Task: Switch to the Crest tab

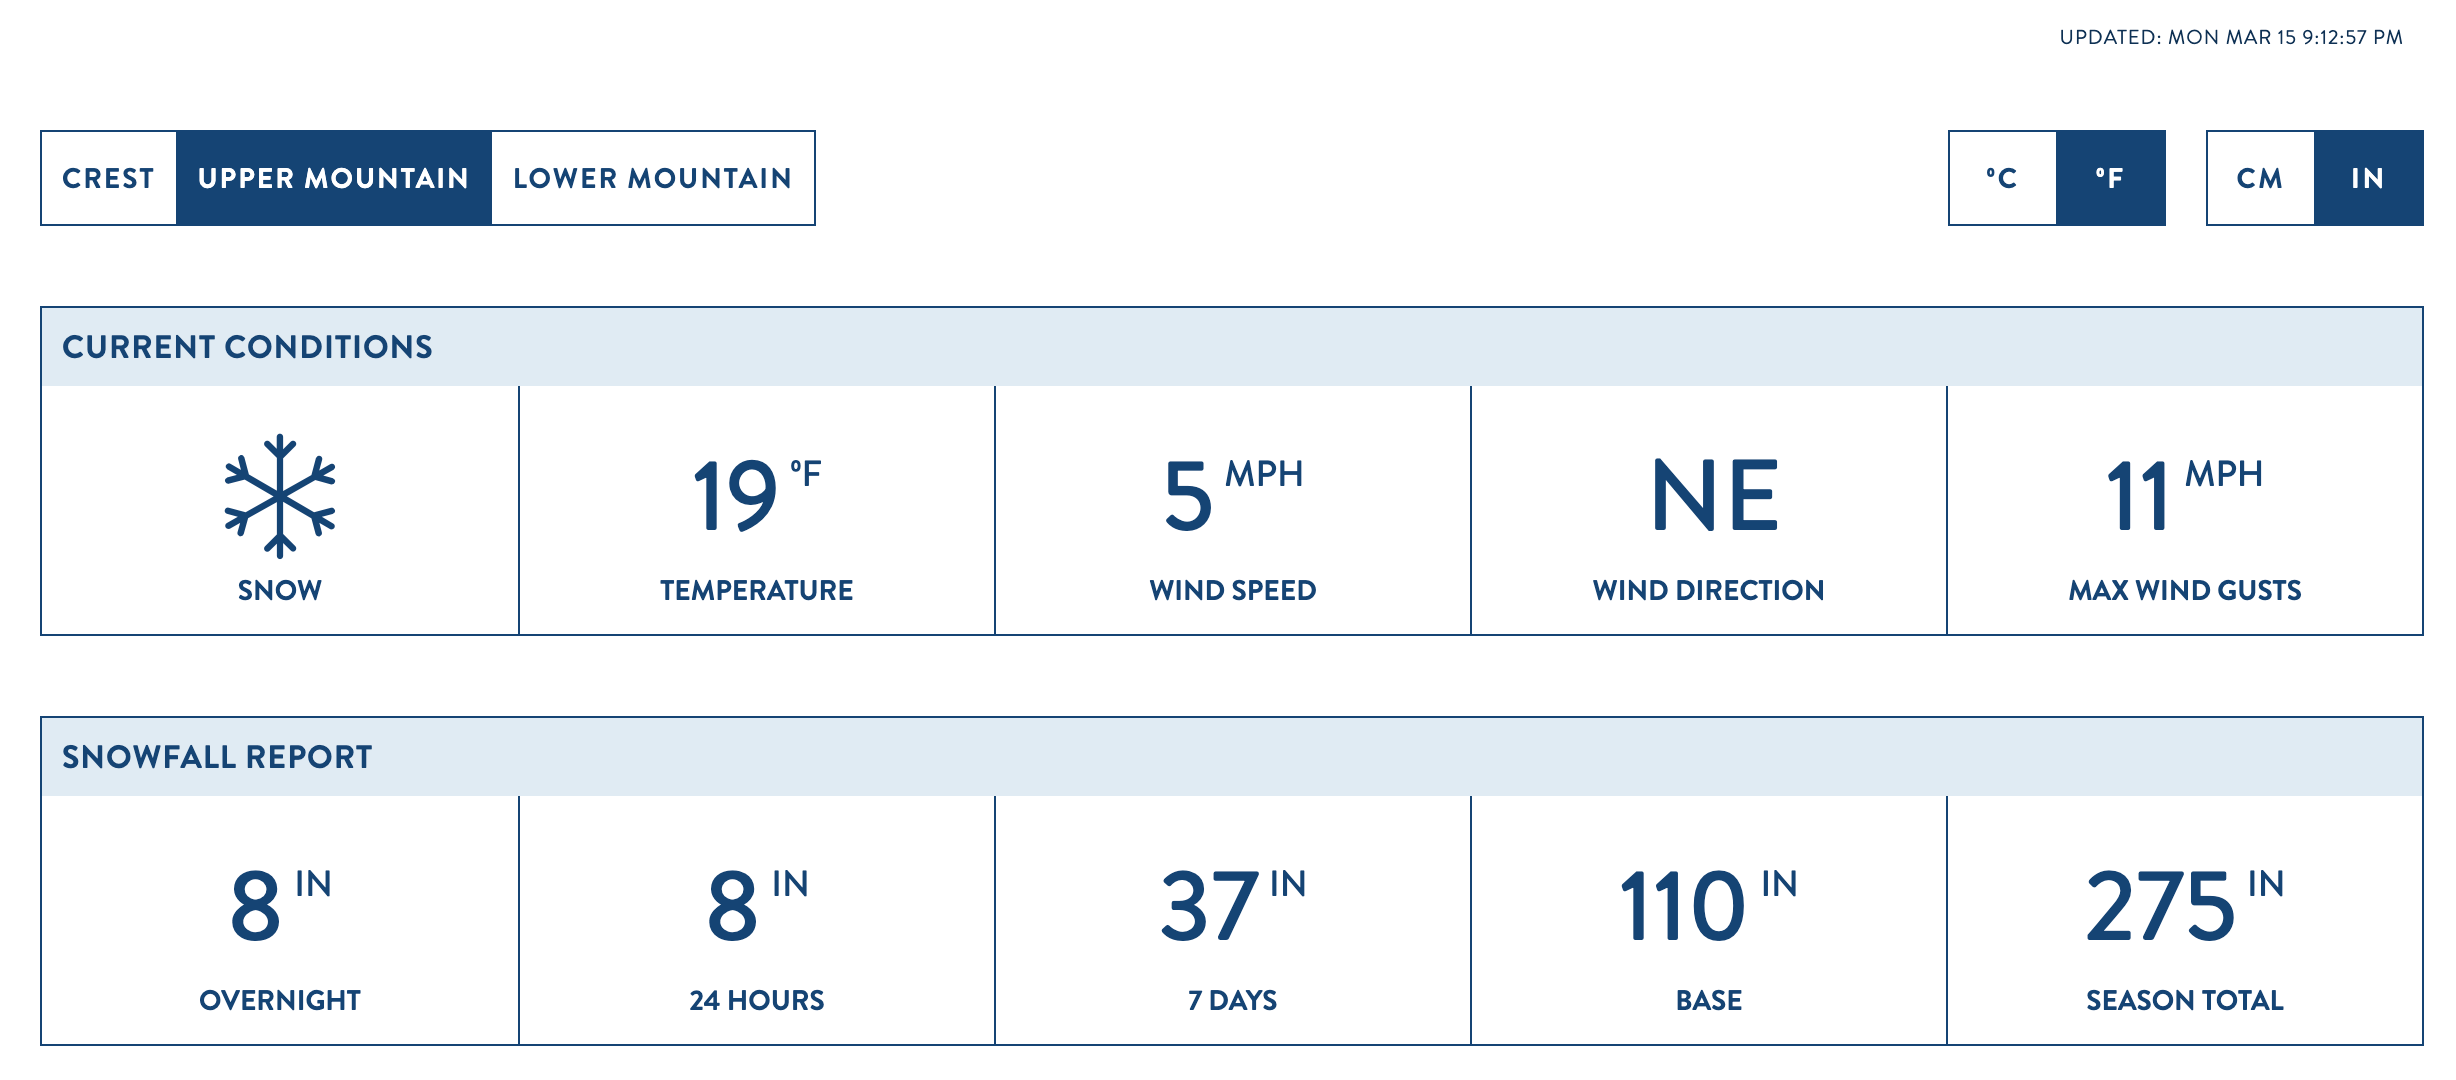Action: [109, 178]
